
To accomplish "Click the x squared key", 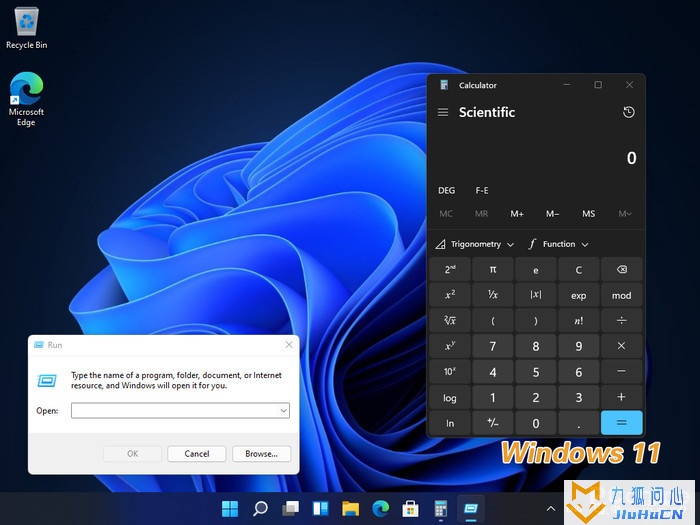I will (450, 295).
